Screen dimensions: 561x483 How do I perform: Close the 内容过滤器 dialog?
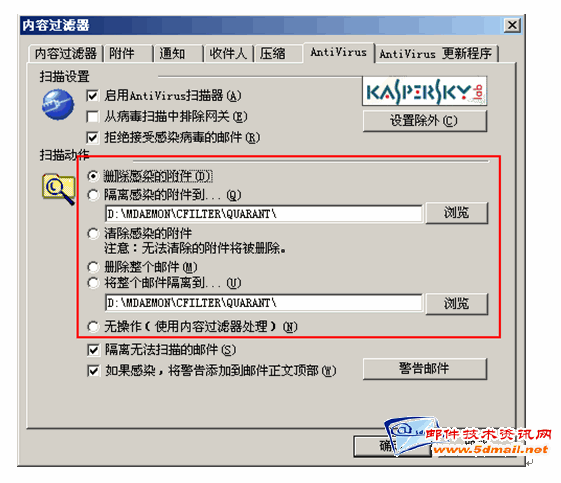[x=512, y=25]
